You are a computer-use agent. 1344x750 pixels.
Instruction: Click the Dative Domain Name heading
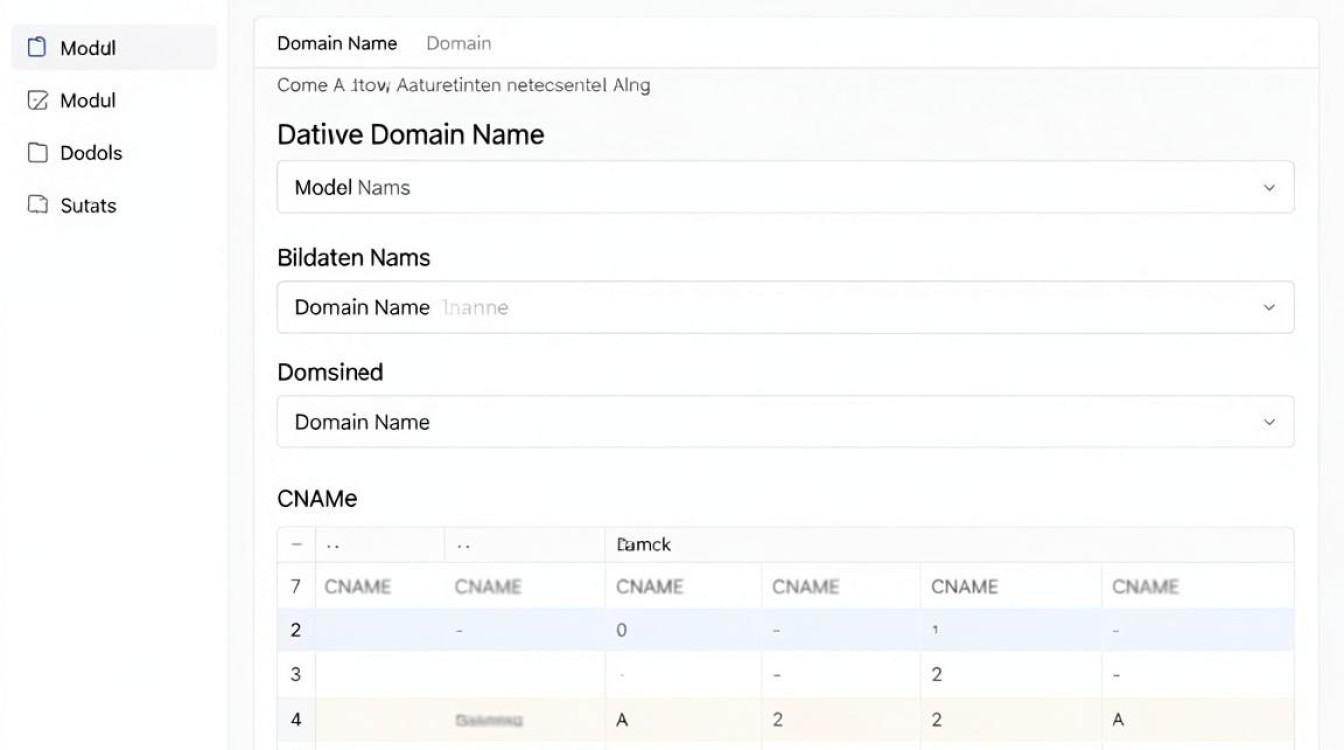tap(411, 134)
